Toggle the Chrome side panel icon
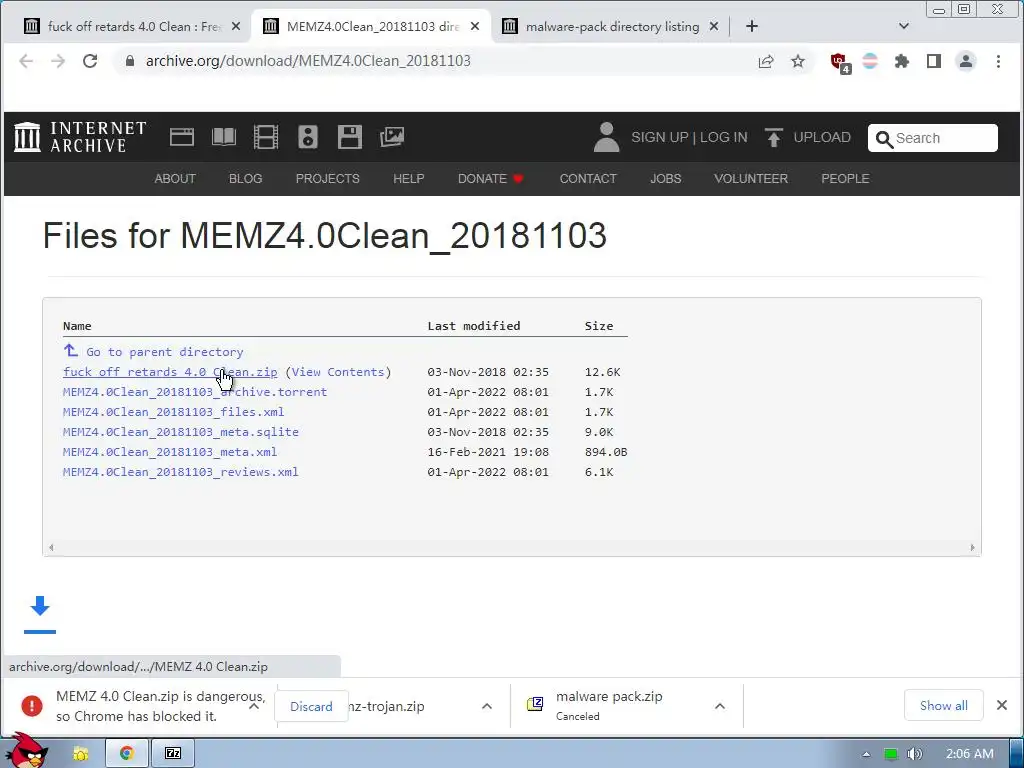This screenshot has height=768, width=1024. pyautogui.click(x=934, y=61)
